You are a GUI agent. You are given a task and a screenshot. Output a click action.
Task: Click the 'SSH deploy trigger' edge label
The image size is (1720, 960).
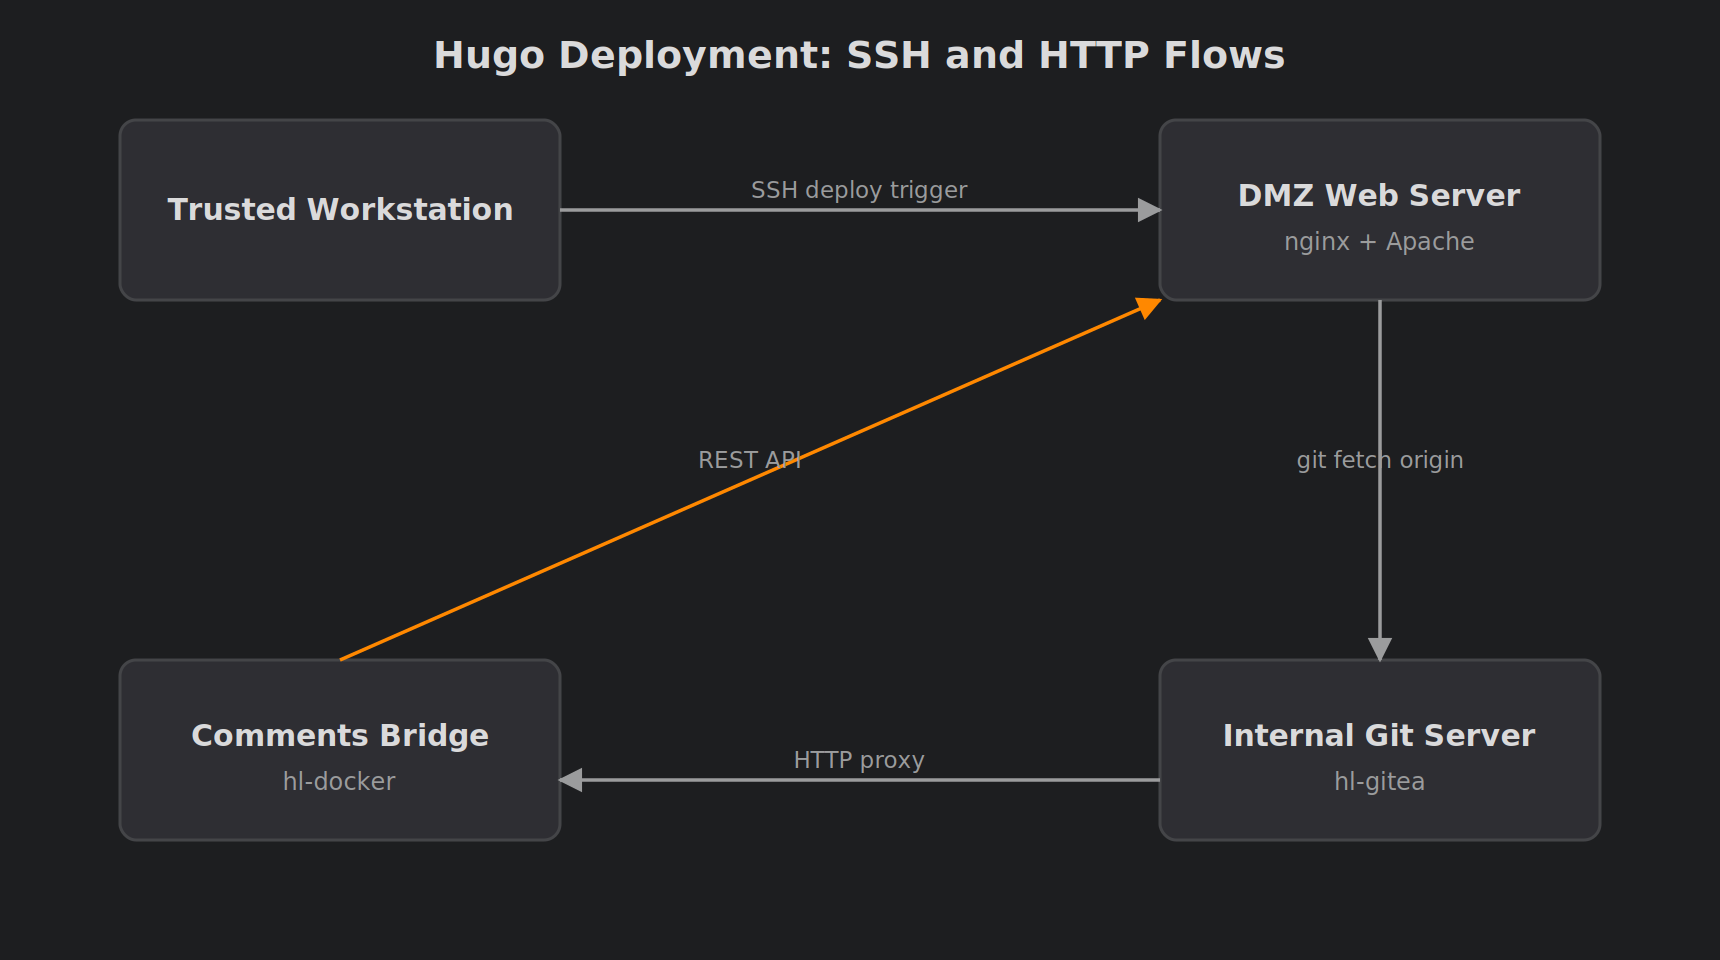click(x=859, y=190)
